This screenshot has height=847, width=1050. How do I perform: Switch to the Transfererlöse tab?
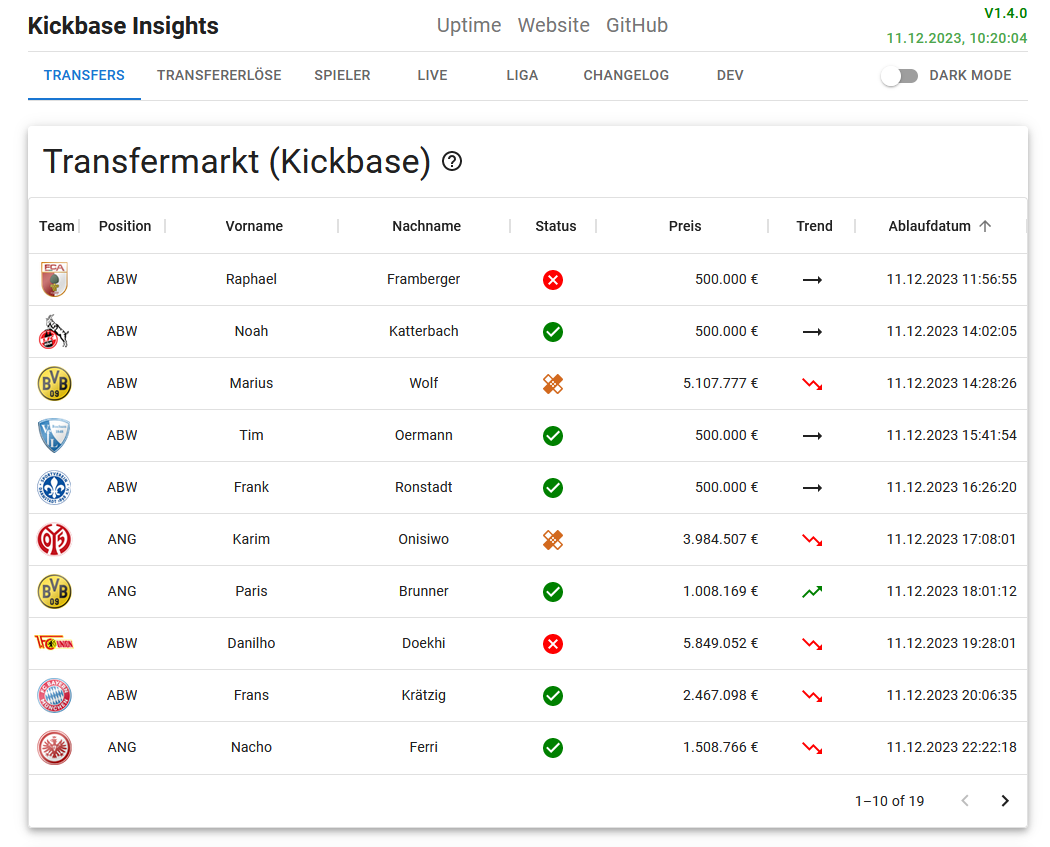tap(219, 76)
